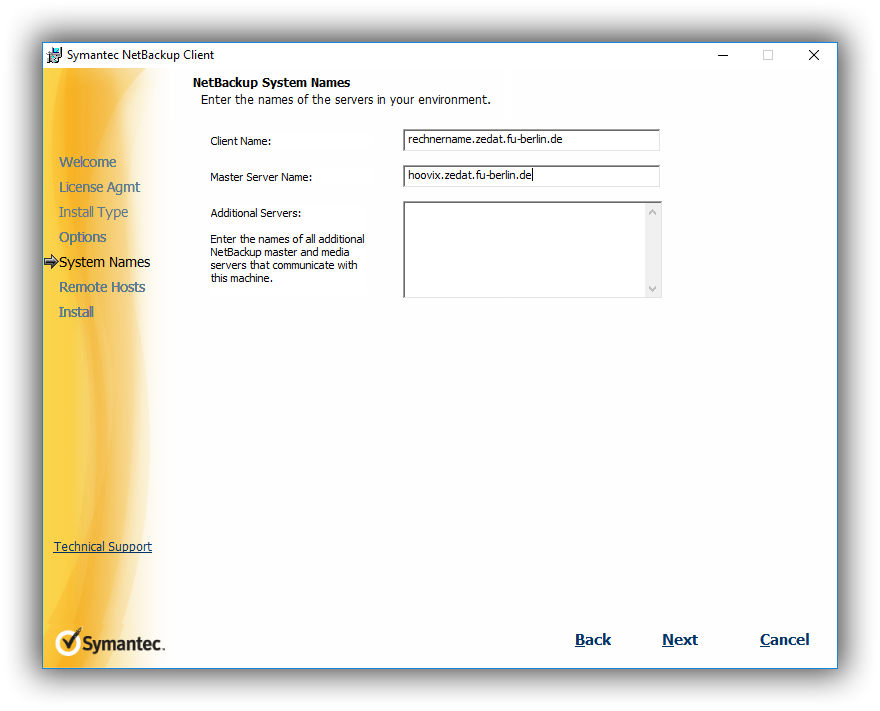Click the Back button
This screenshot has height=711, width=880.
[593, 640]
